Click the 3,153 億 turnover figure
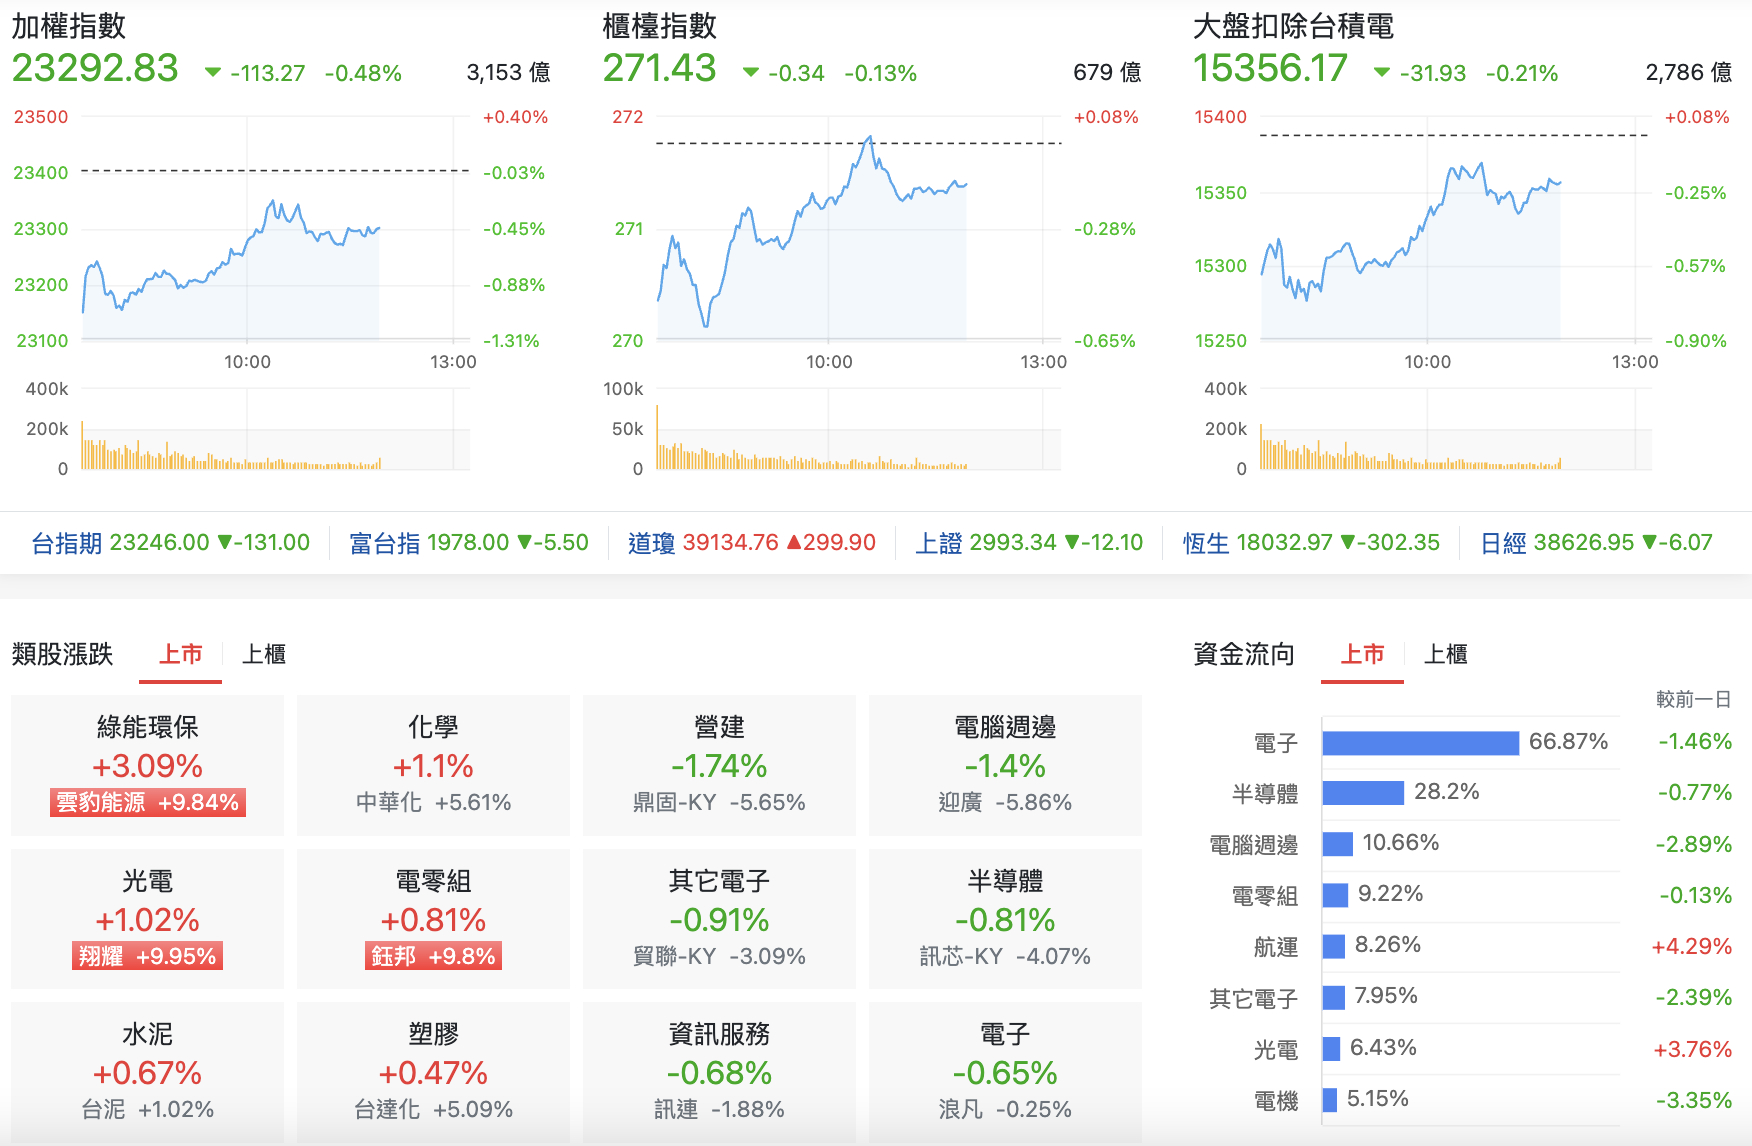Viewport: 1752px width, 1146px height. pos(508,72)
